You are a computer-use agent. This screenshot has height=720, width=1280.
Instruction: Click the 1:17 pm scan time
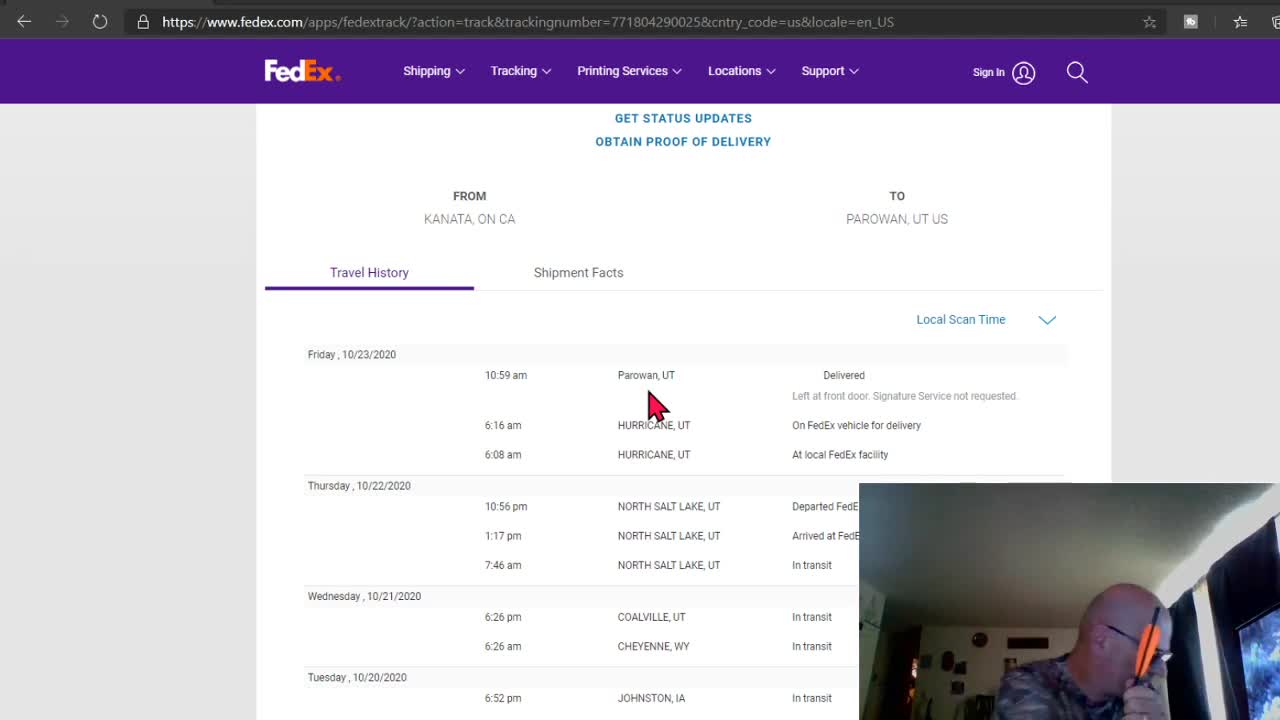[x=503, y=536]
